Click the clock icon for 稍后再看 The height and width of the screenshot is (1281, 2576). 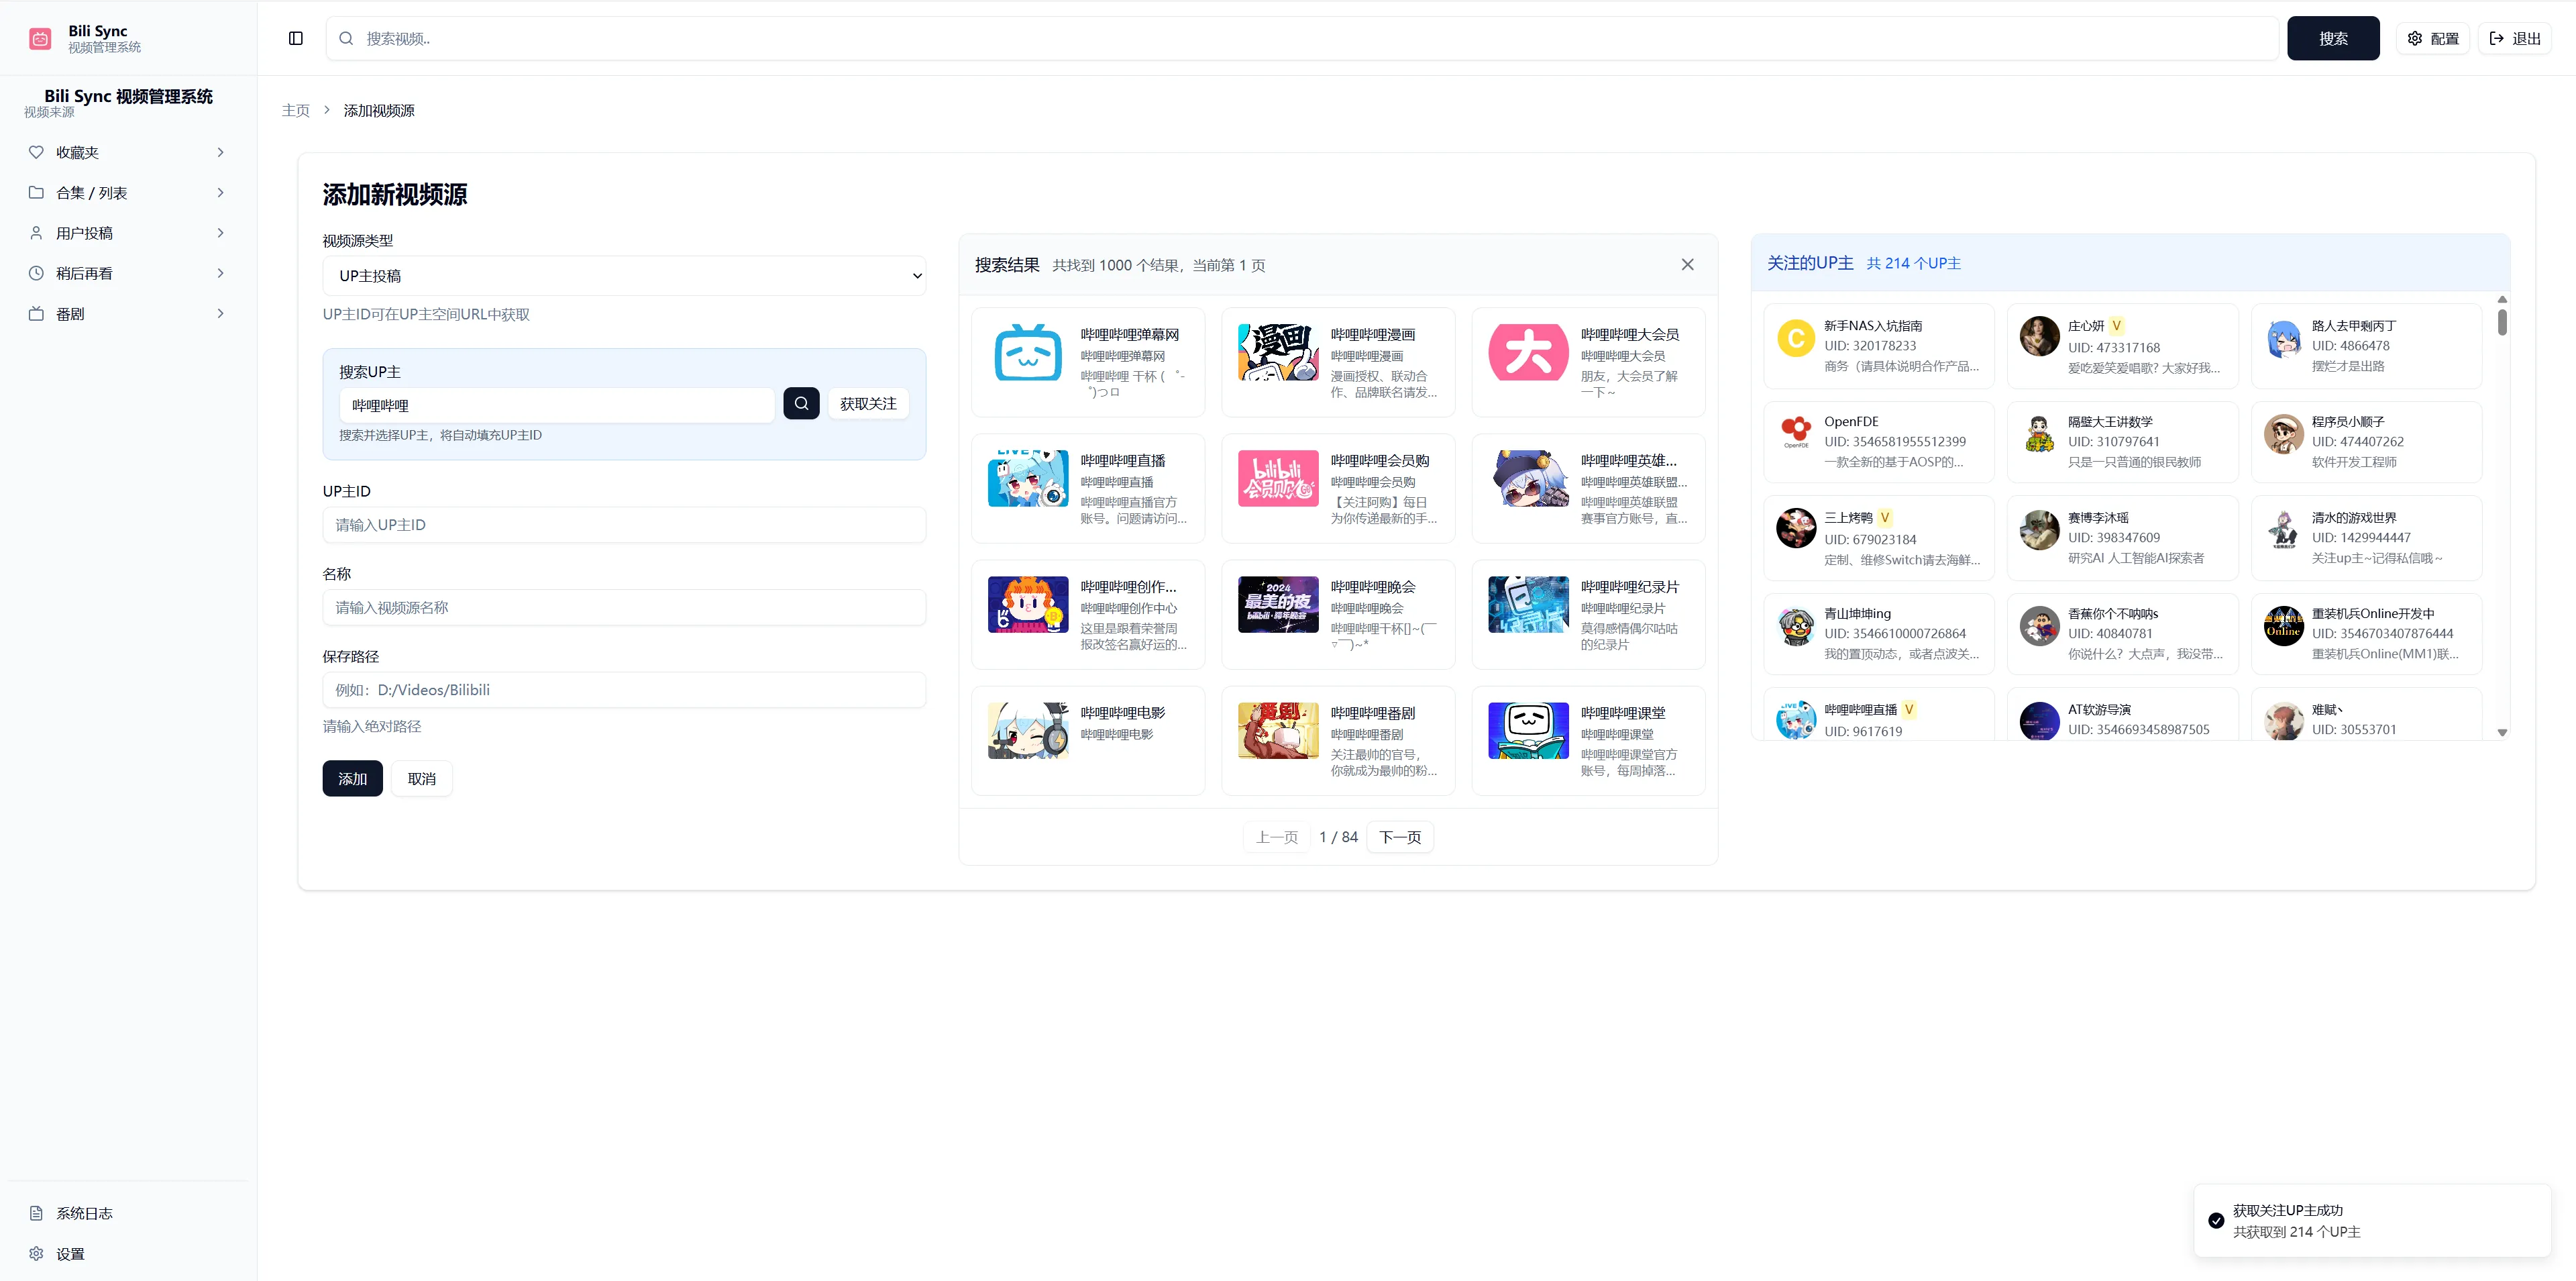click(x=36, y=273)
